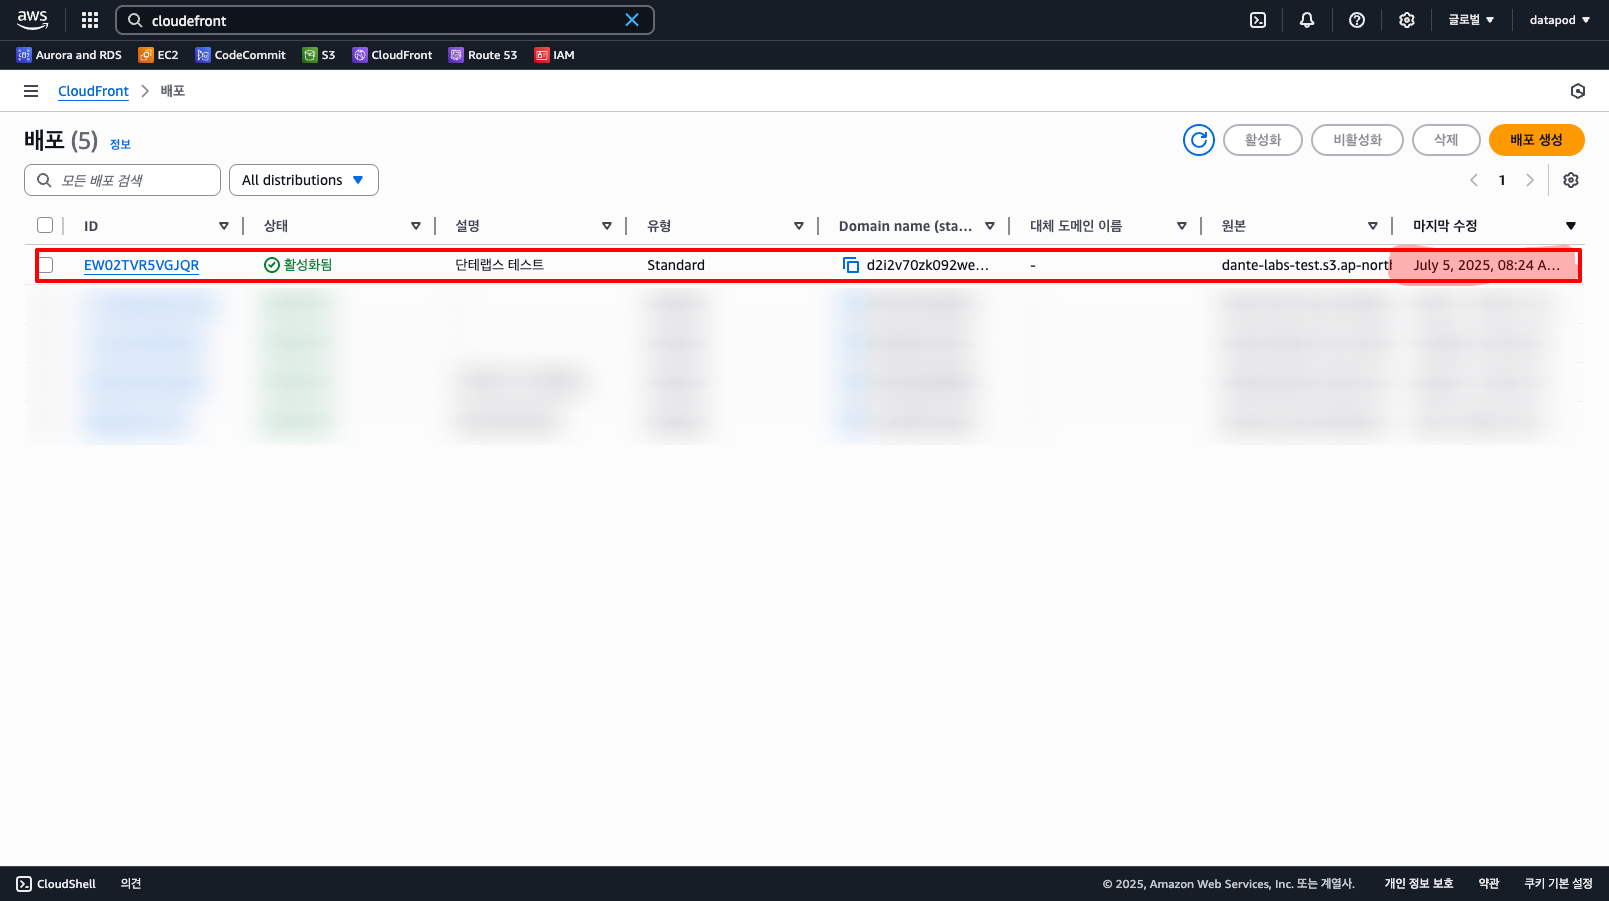Image resolution: width=1609 pixels, height=901 pixels.
Task: Select the EW02TVR5VGJQR row checkbox
Action: [45, 265]
